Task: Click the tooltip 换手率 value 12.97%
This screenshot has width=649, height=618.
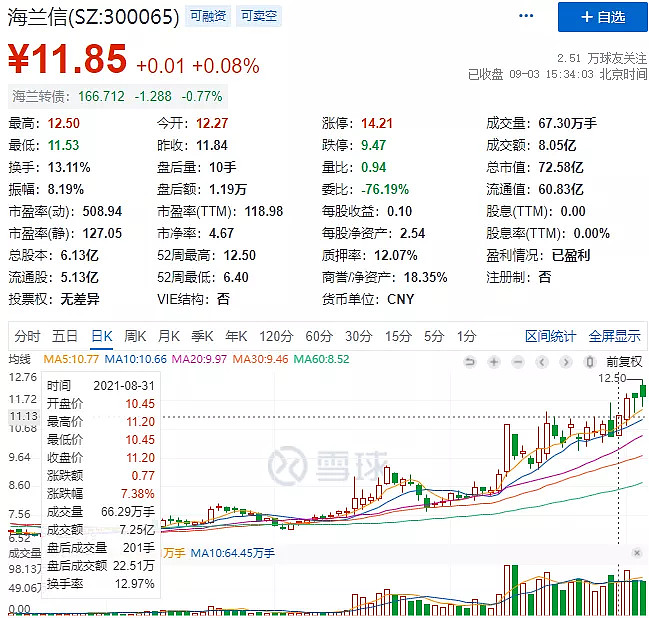Action: pos(135,584)
